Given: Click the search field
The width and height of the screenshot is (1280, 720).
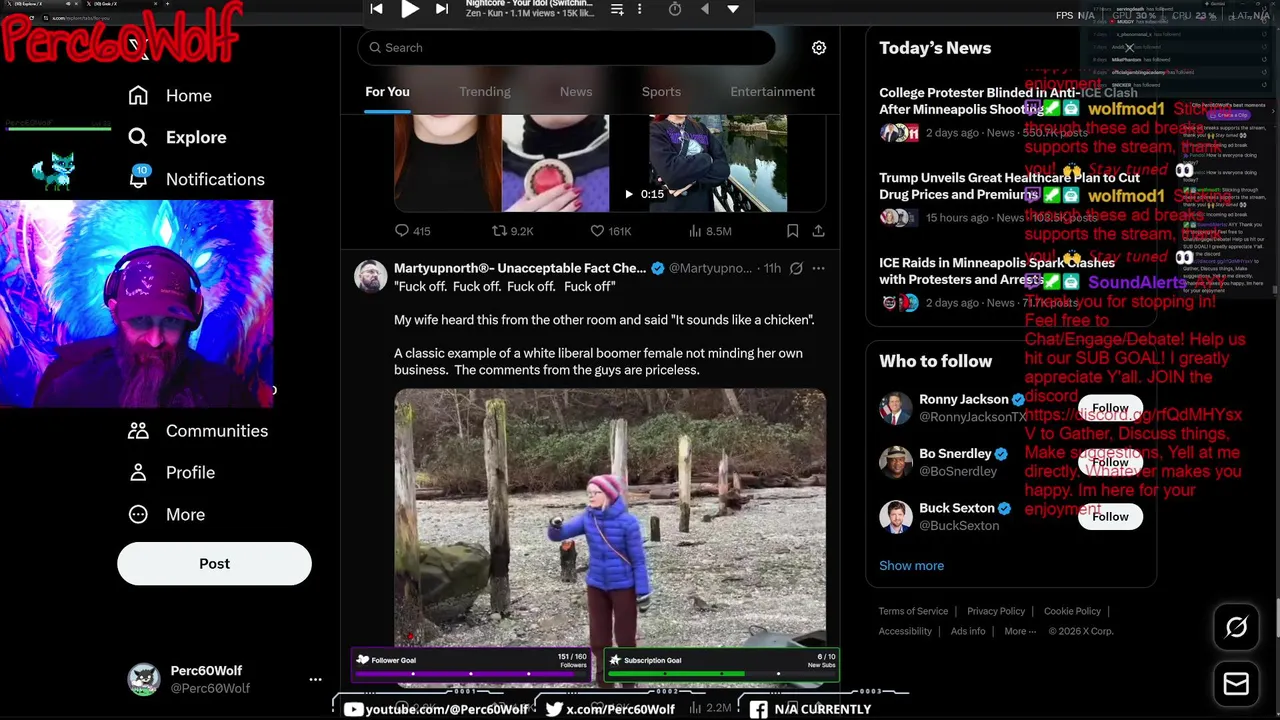Looking at the screenshot, I should coord(566,48).
